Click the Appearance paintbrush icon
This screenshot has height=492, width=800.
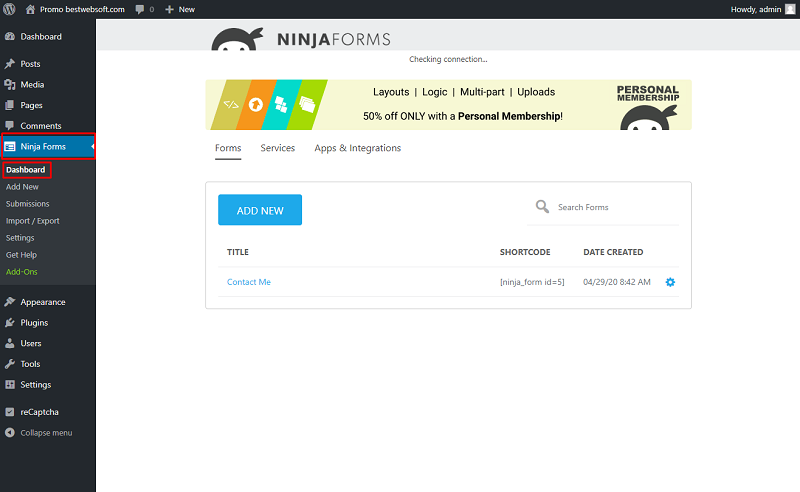point(10,302)
